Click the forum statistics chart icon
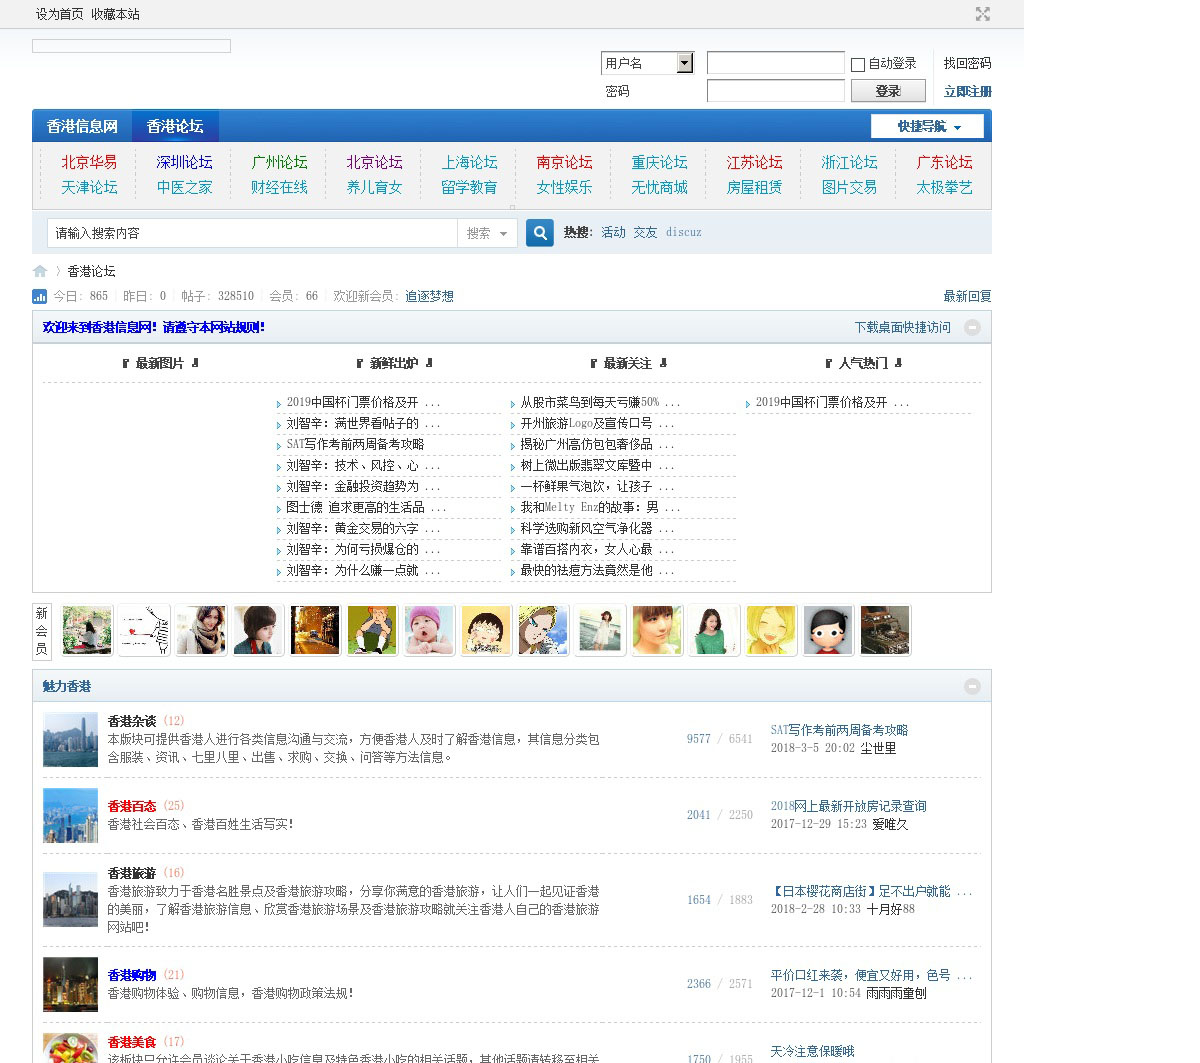This screenshot has width=1200, height=1063. point(40,296)
